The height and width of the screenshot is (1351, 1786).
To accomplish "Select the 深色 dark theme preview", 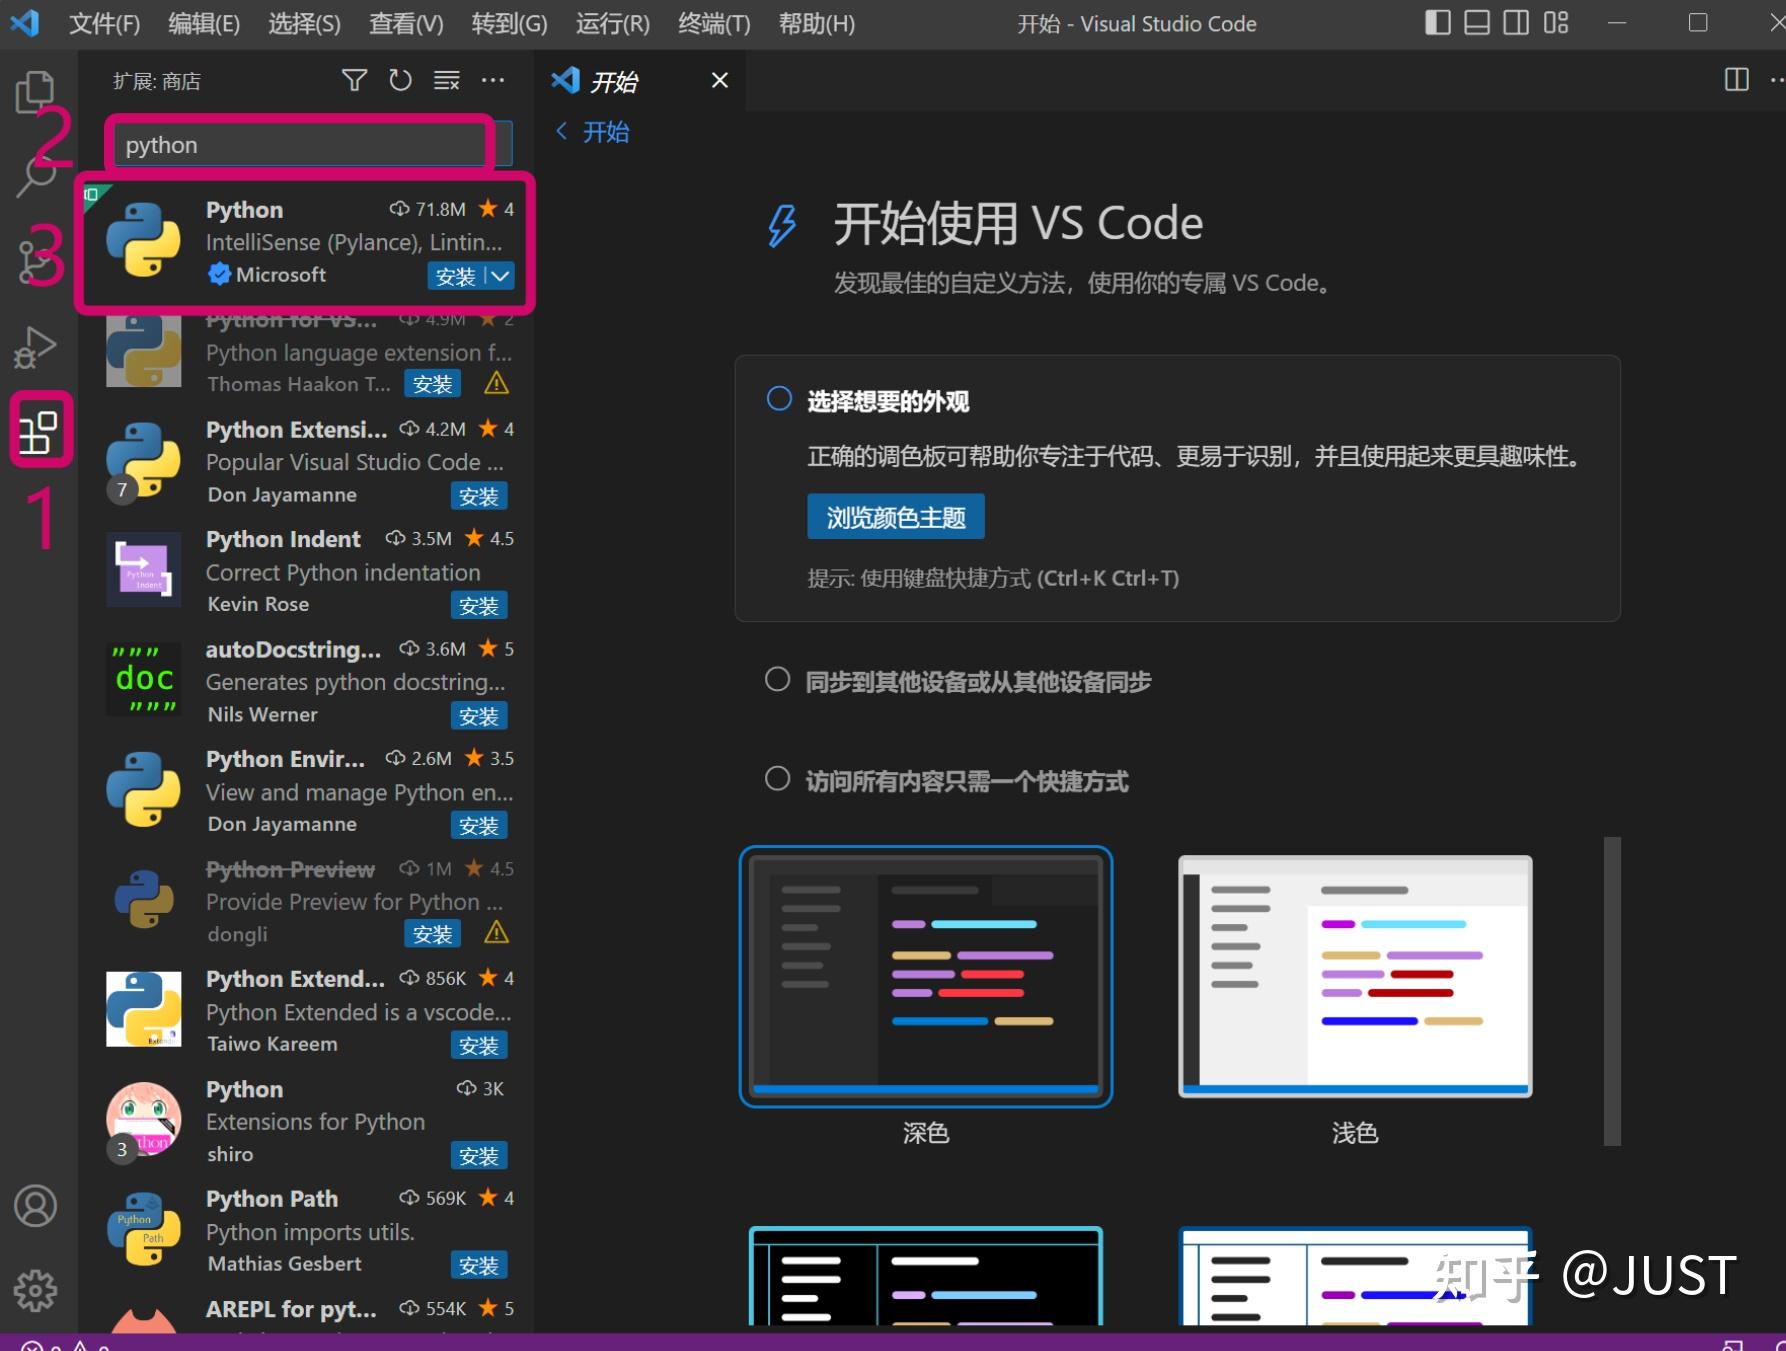I will tap(925, 975).
